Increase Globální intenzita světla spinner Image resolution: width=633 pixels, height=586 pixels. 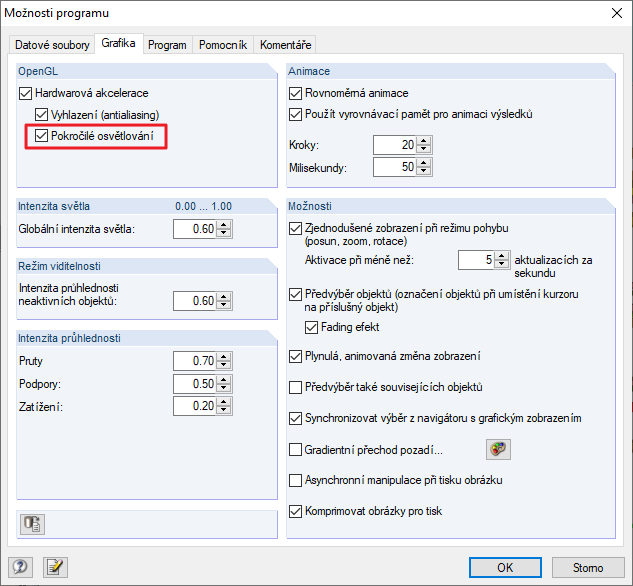point(224,225)
